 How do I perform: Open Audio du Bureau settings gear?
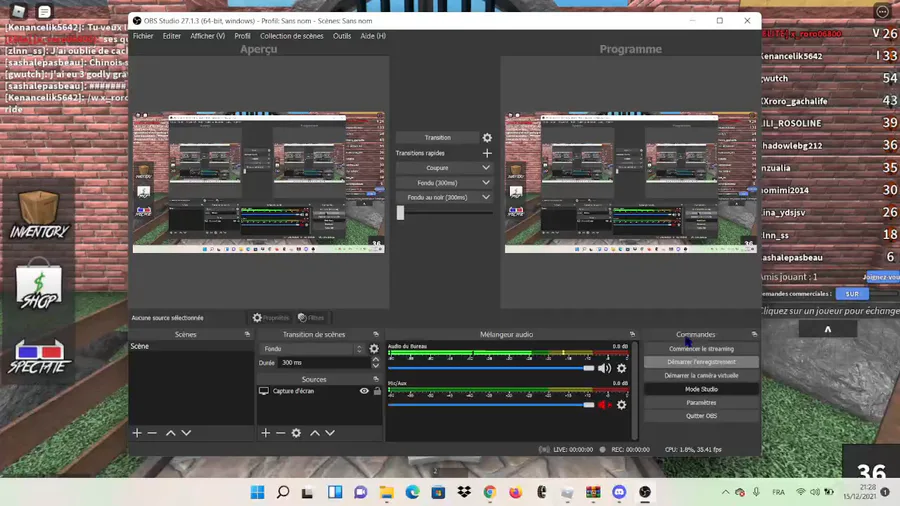(x=622, y=368)
